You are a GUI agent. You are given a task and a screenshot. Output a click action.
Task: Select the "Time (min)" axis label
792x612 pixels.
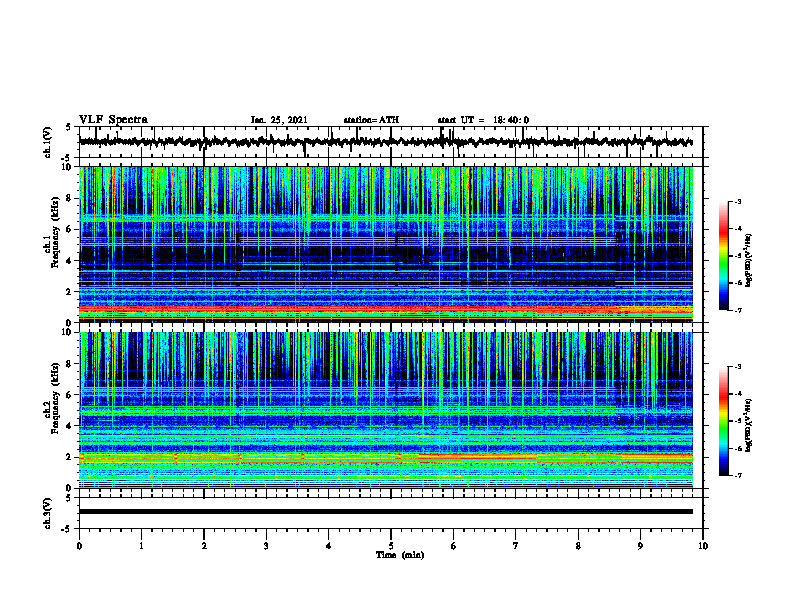point(400,555)
